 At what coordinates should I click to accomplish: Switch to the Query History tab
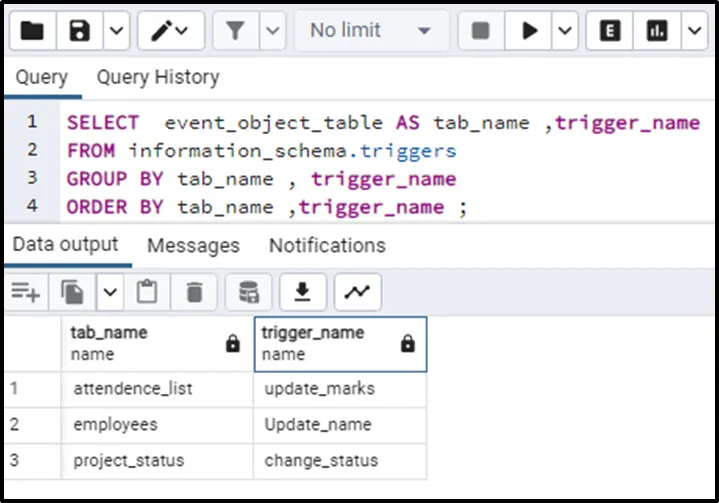tap(157, 77)
